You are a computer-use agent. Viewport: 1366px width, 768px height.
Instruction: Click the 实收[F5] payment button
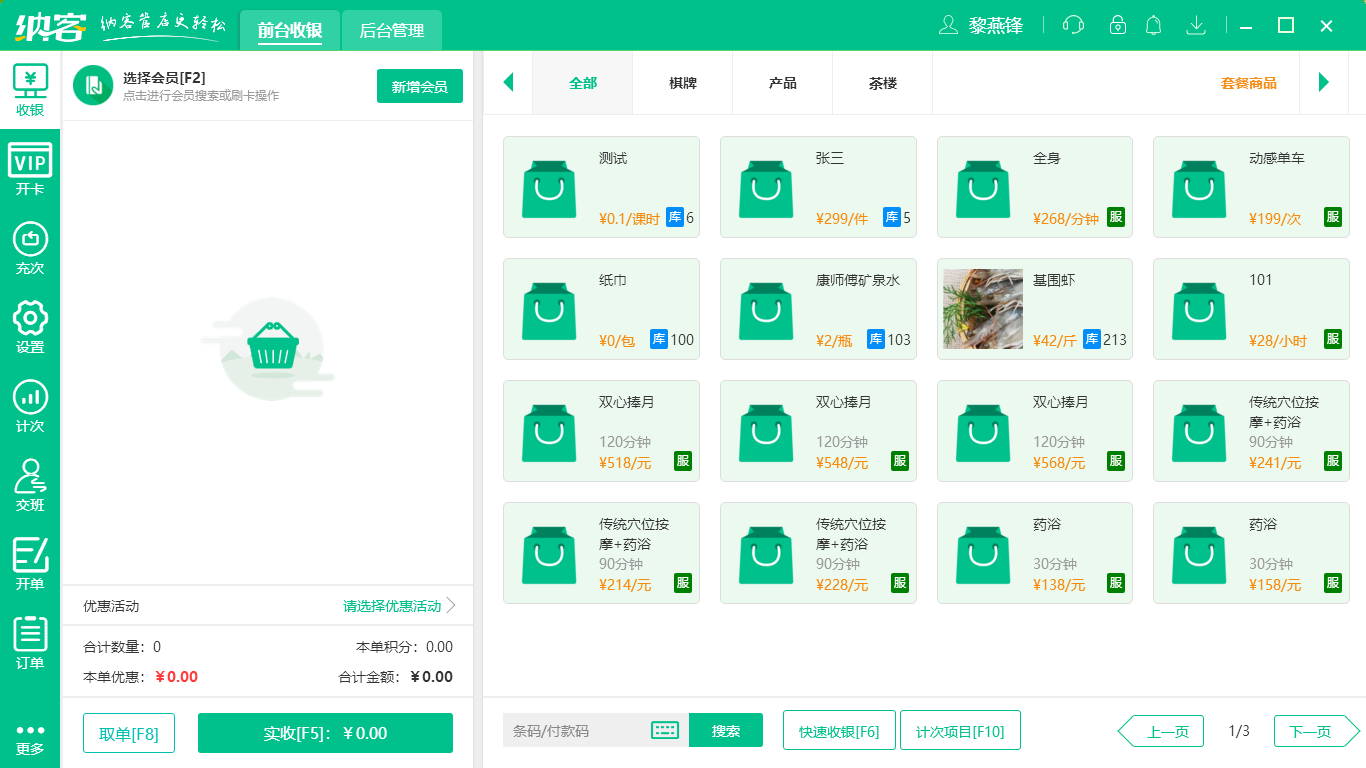point(325,732)
